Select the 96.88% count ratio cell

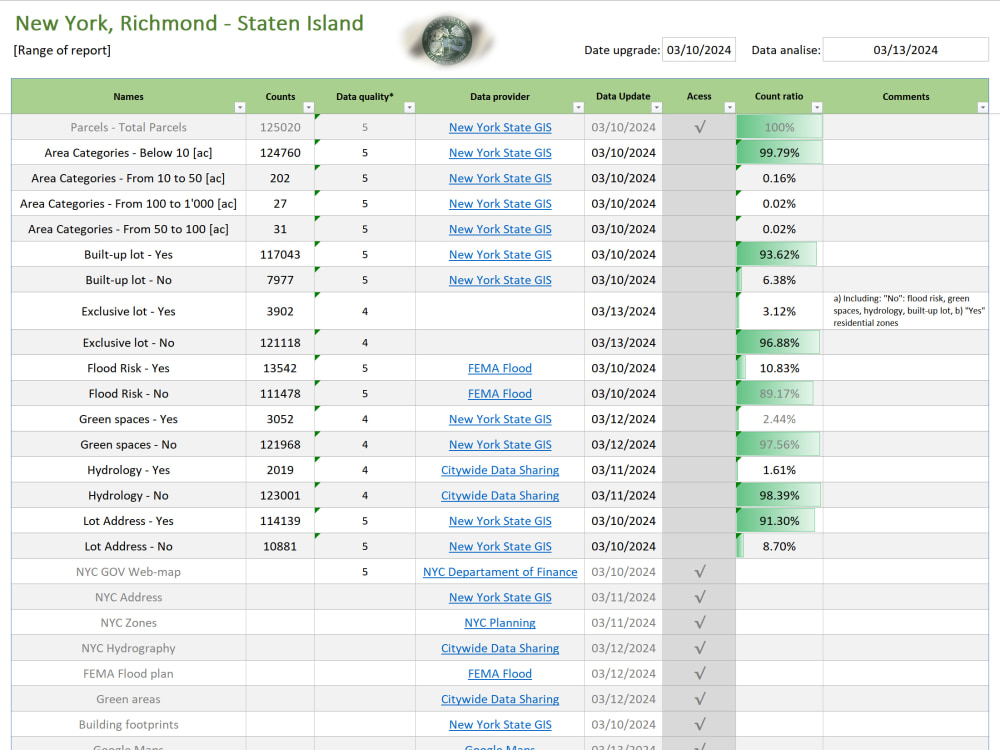[779, 342]
